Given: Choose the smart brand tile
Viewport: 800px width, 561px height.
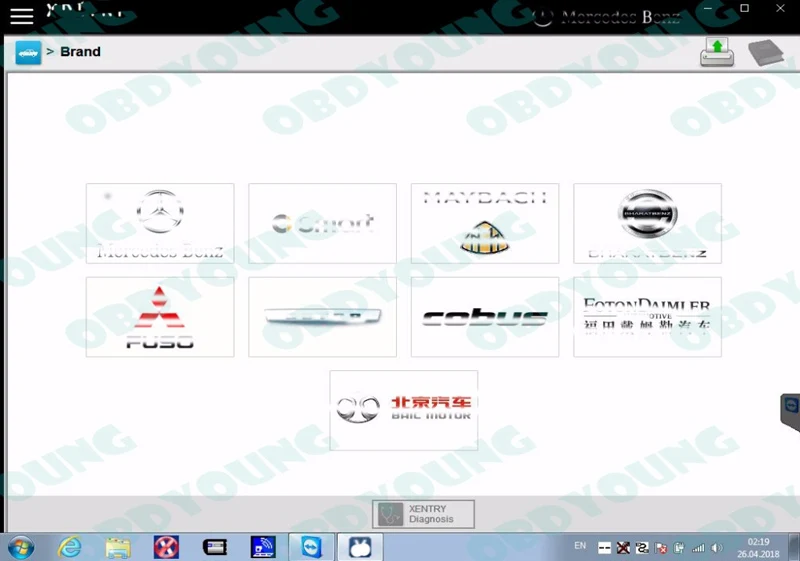Looking at the screenshot, I should (x=322, y=223).
